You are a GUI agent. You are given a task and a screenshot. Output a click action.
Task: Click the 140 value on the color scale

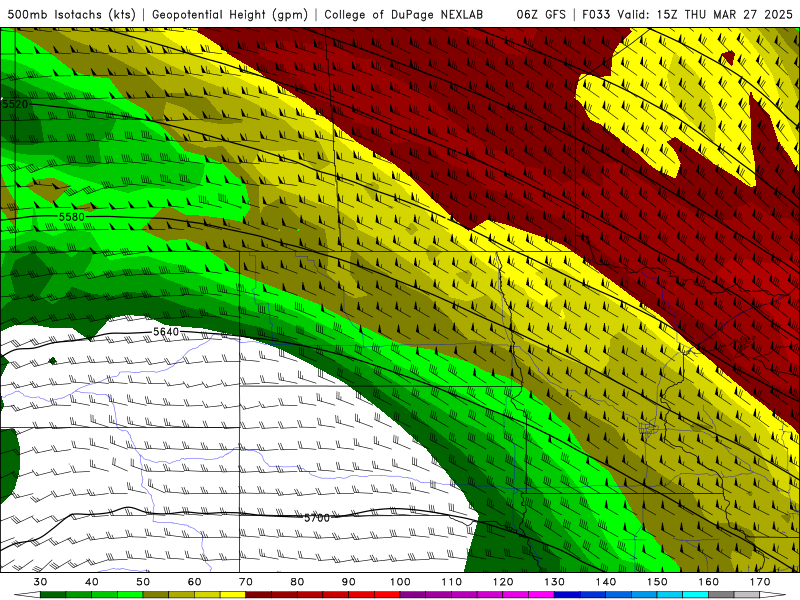tap(606, 582)
